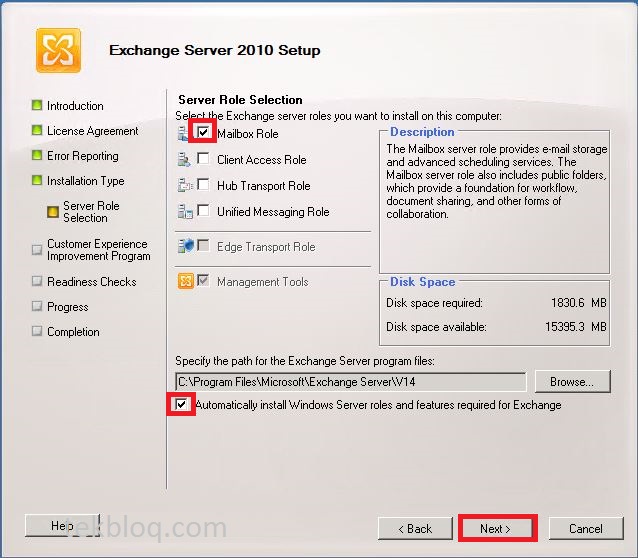The width and height of the screenshot is (638, 558).
Task: Select the License Agreement step label
Action: tap(93, 131)
